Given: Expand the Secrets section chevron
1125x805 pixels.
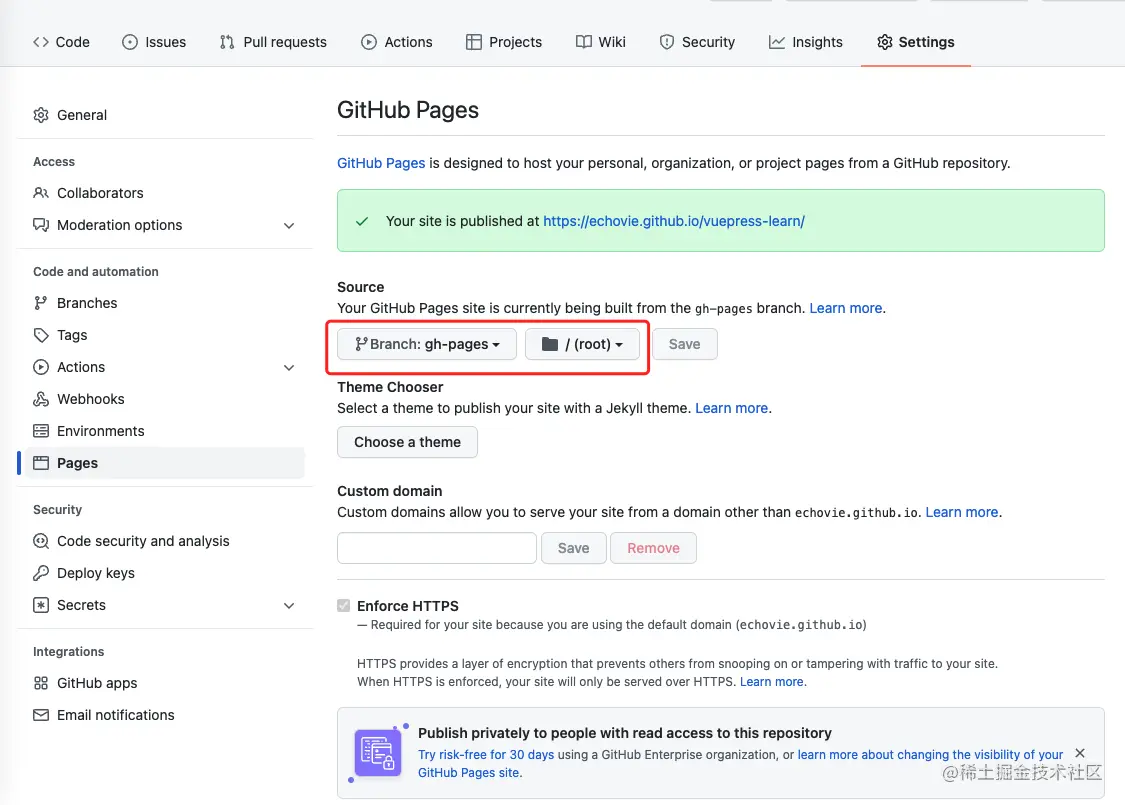Looking at the screenshot, I should pos(289,605).
